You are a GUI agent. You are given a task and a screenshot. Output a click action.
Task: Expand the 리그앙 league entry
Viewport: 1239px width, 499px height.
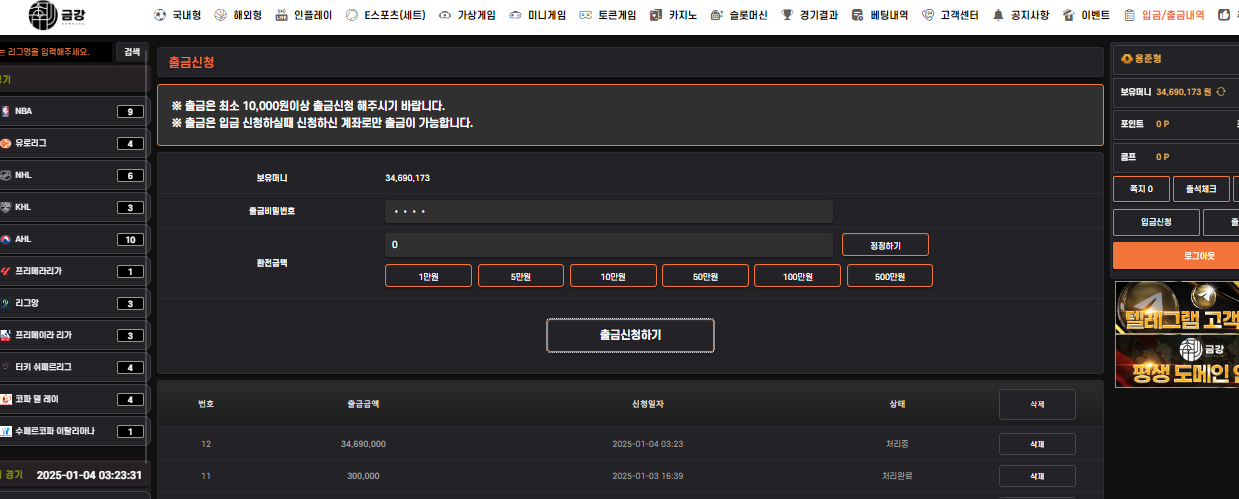[x=75, y=303]
